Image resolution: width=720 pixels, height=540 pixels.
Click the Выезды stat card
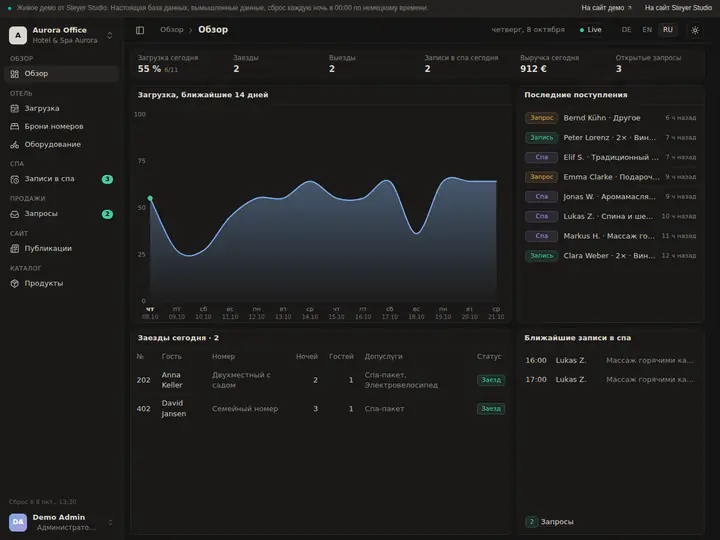[370, 64]
